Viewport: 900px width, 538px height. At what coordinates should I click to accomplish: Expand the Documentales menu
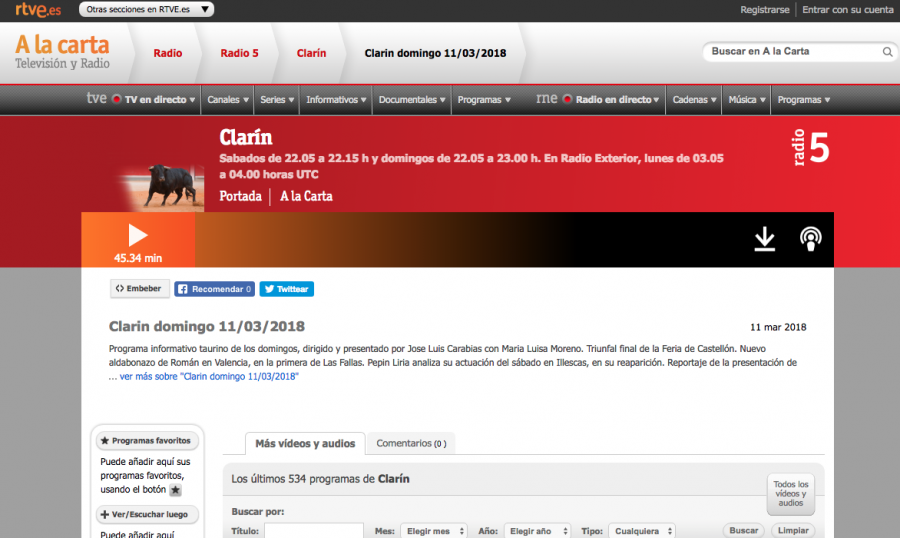tap(412, 100)
